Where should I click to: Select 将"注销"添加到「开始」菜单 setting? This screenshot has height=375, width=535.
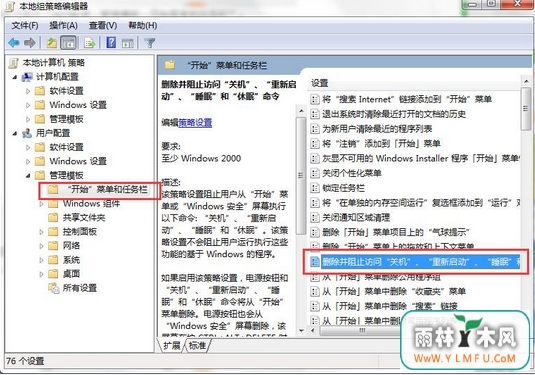point(381,143)
